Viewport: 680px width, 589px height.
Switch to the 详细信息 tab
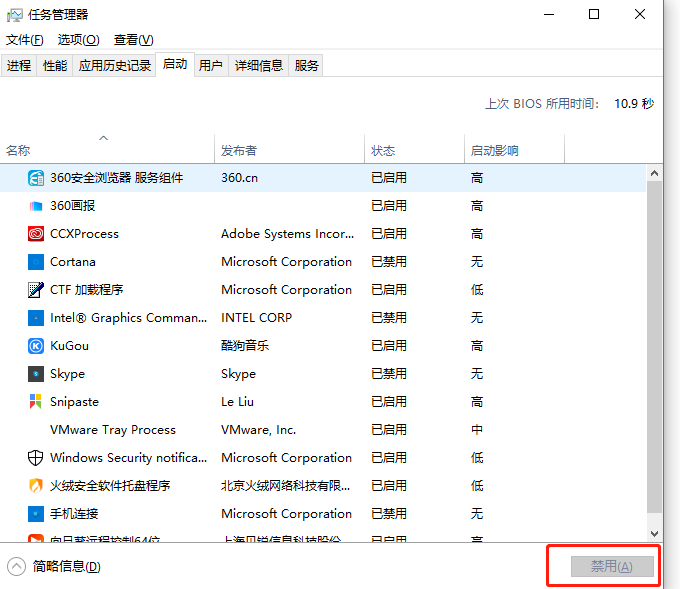pos(259,66)
